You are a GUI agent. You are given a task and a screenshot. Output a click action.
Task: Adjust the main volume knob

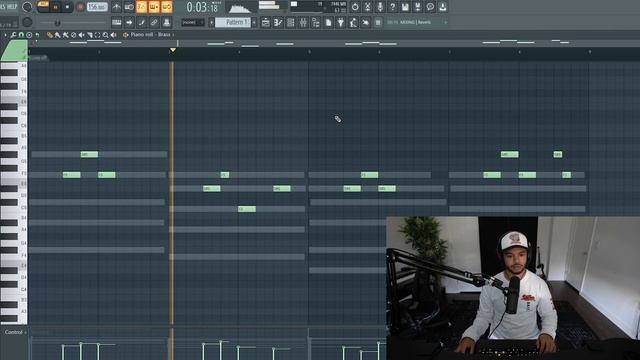(x=27, y=7)
